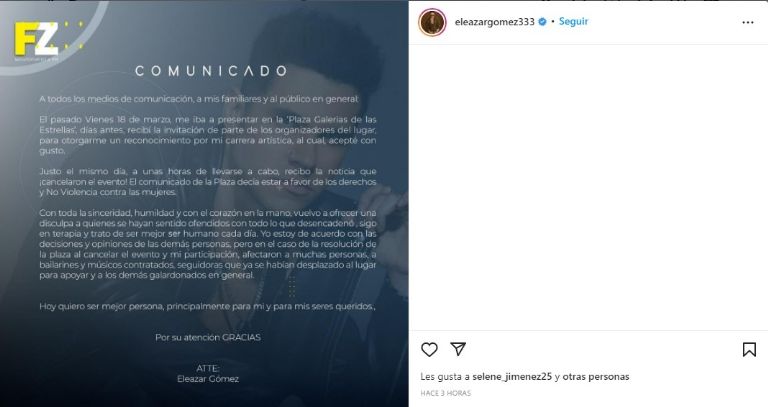768x407 pixels.
Task: Share the post via paper plane icon
Action: [458, 349]
